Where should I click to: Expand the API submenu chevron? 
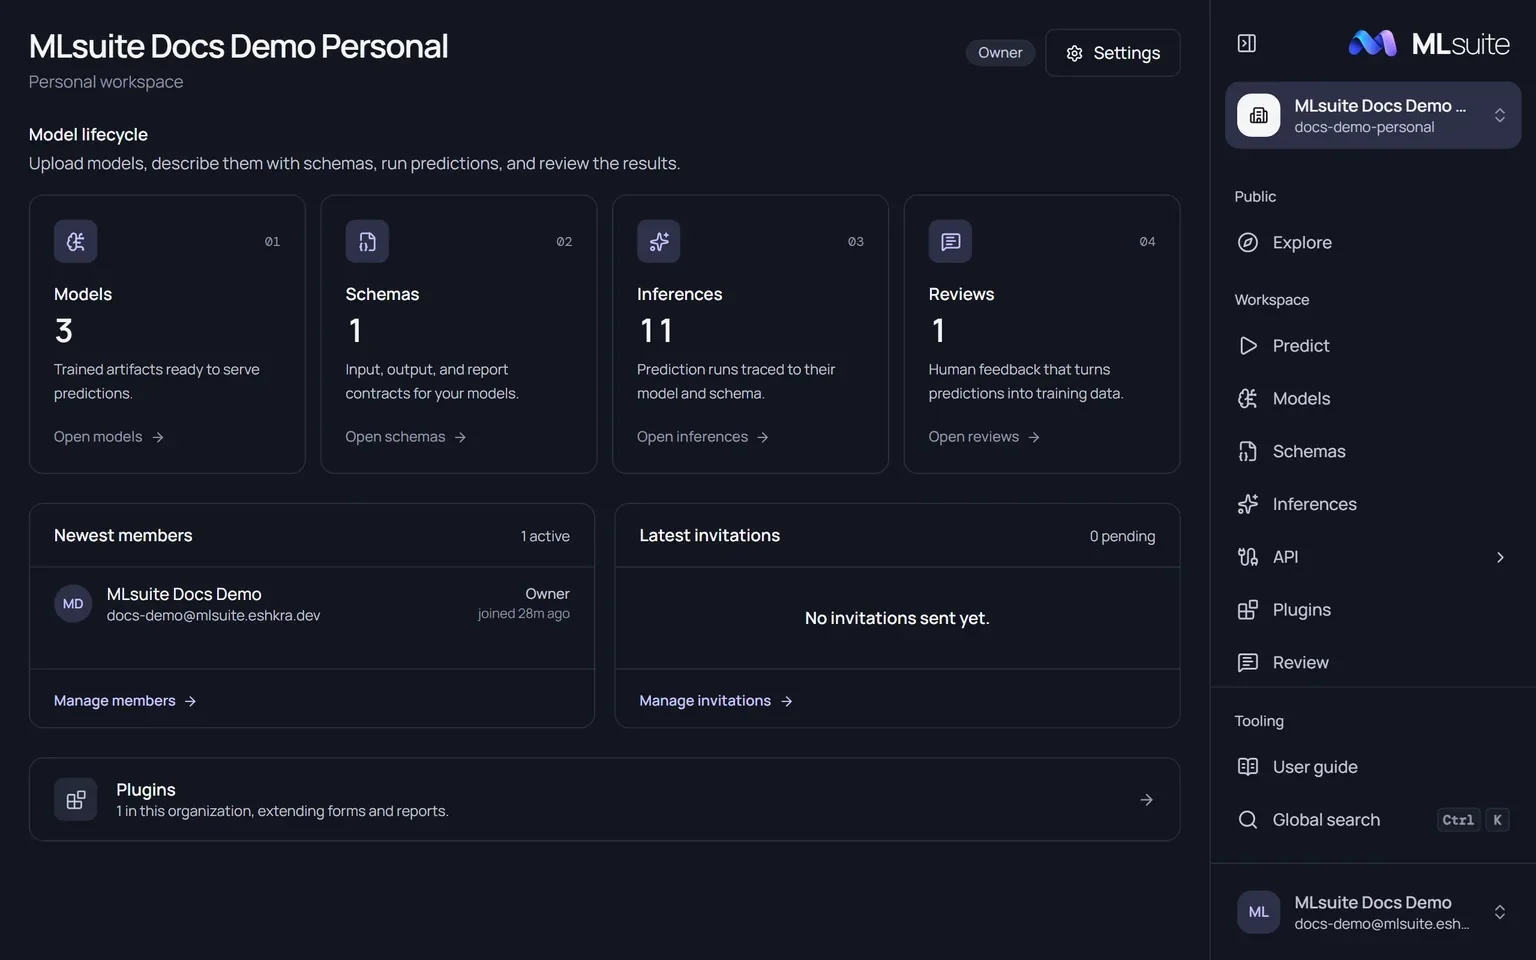1499,557
